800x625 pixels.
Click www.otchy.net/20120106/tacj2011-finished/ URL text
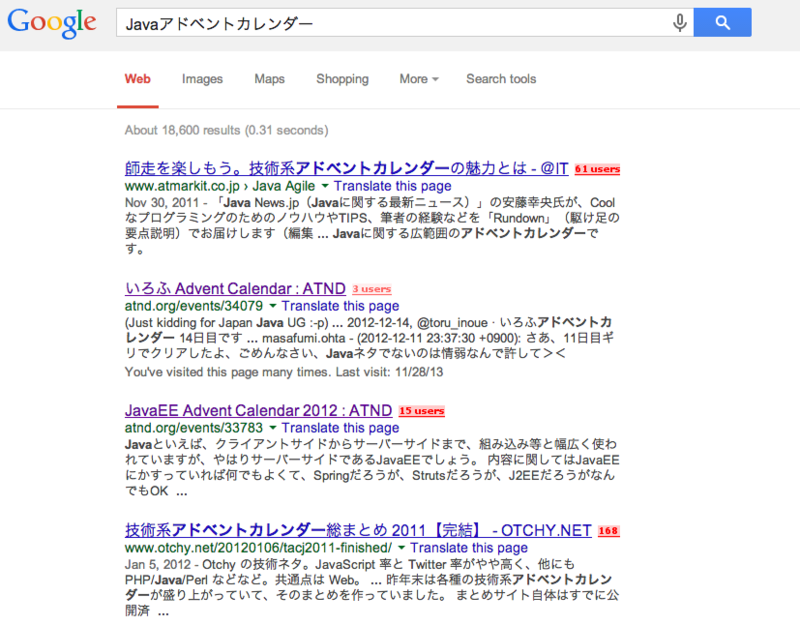259,547
